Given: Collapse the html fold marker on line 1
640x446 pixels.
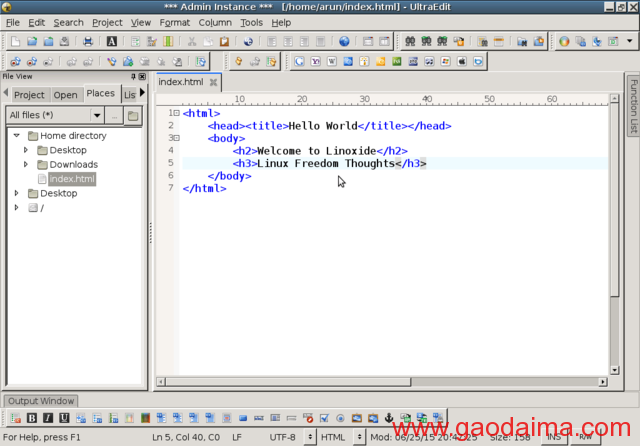Looking at the screenshot, I should click(x=177, y=113).
